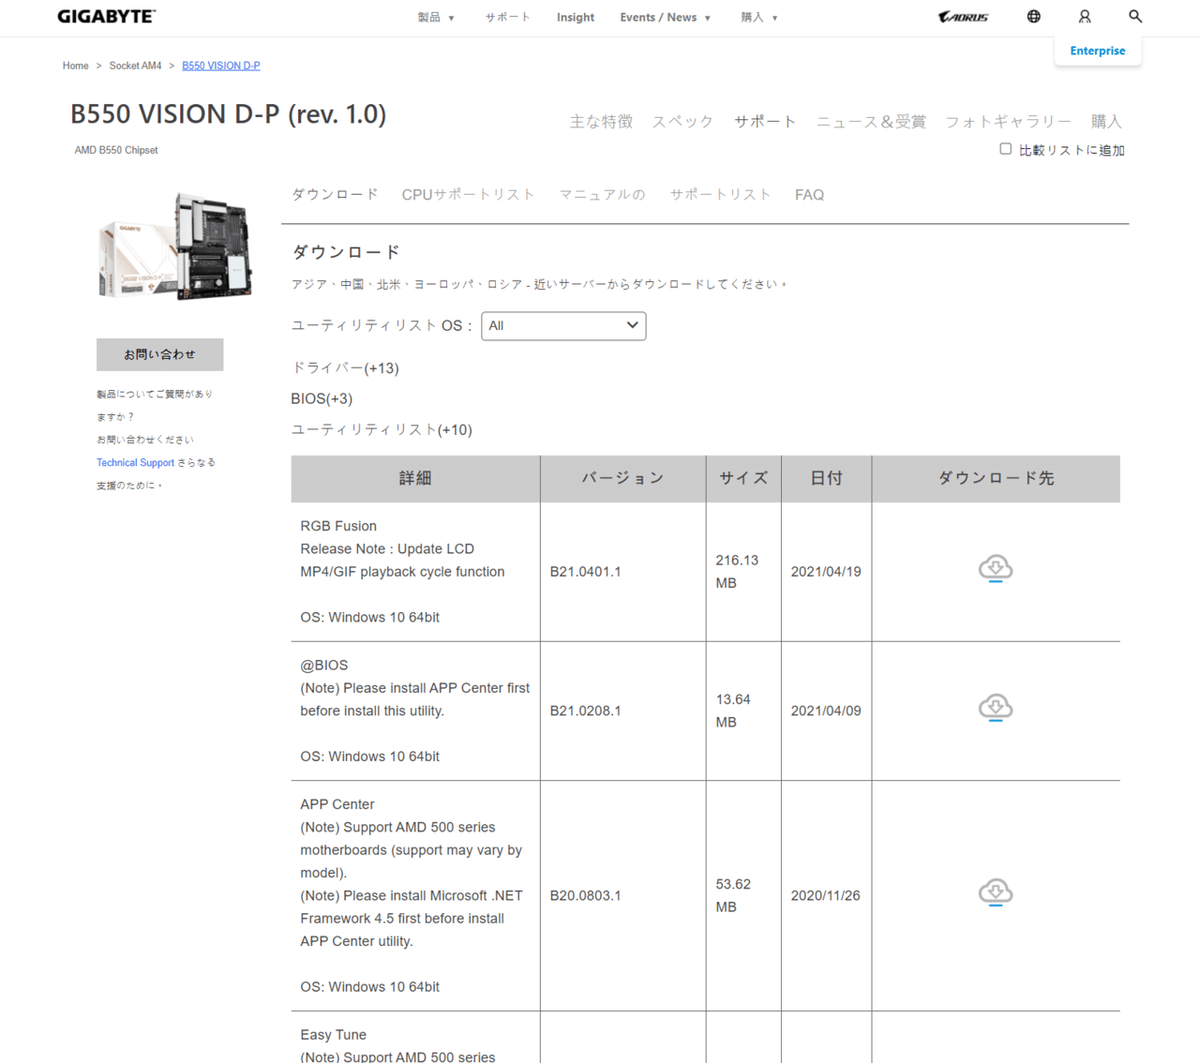
Task: Go to Socket AM4 breadcrumb
Action: [x=135, y=65]
